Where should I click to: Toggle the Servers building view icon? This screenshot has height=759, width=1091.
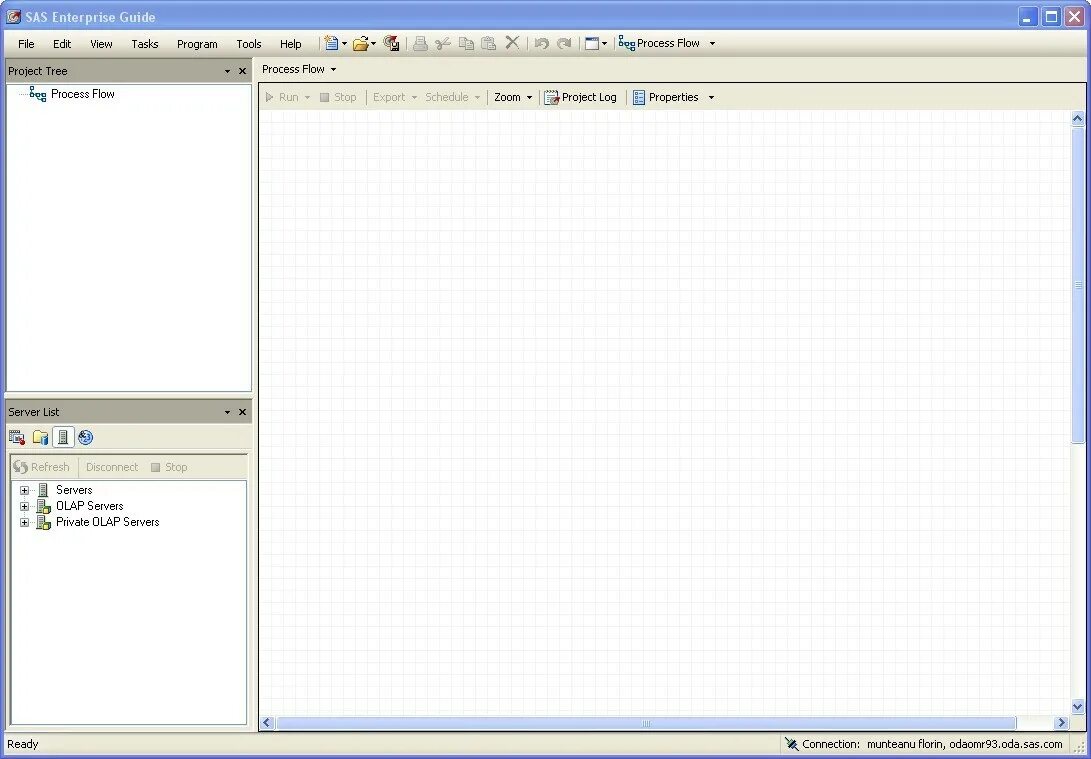pyautogui.click(x=63, y=437)
